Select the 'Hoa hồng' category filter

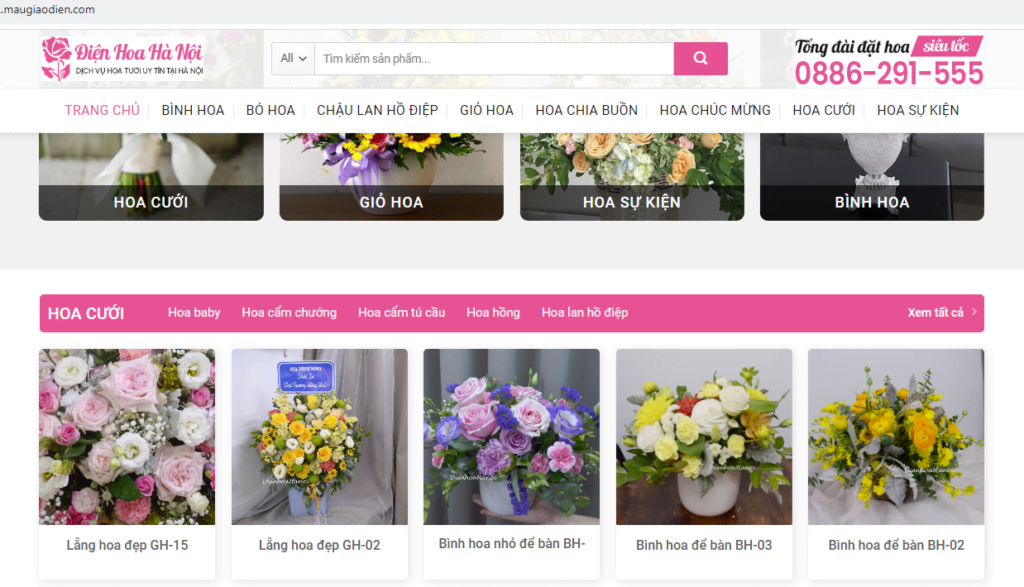[492, 312]
